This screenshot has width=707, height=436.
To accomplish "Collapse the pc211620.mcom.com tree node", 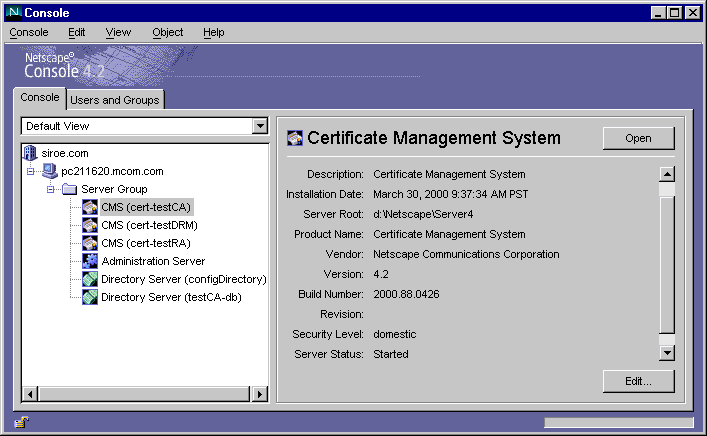I will [30, 171].
